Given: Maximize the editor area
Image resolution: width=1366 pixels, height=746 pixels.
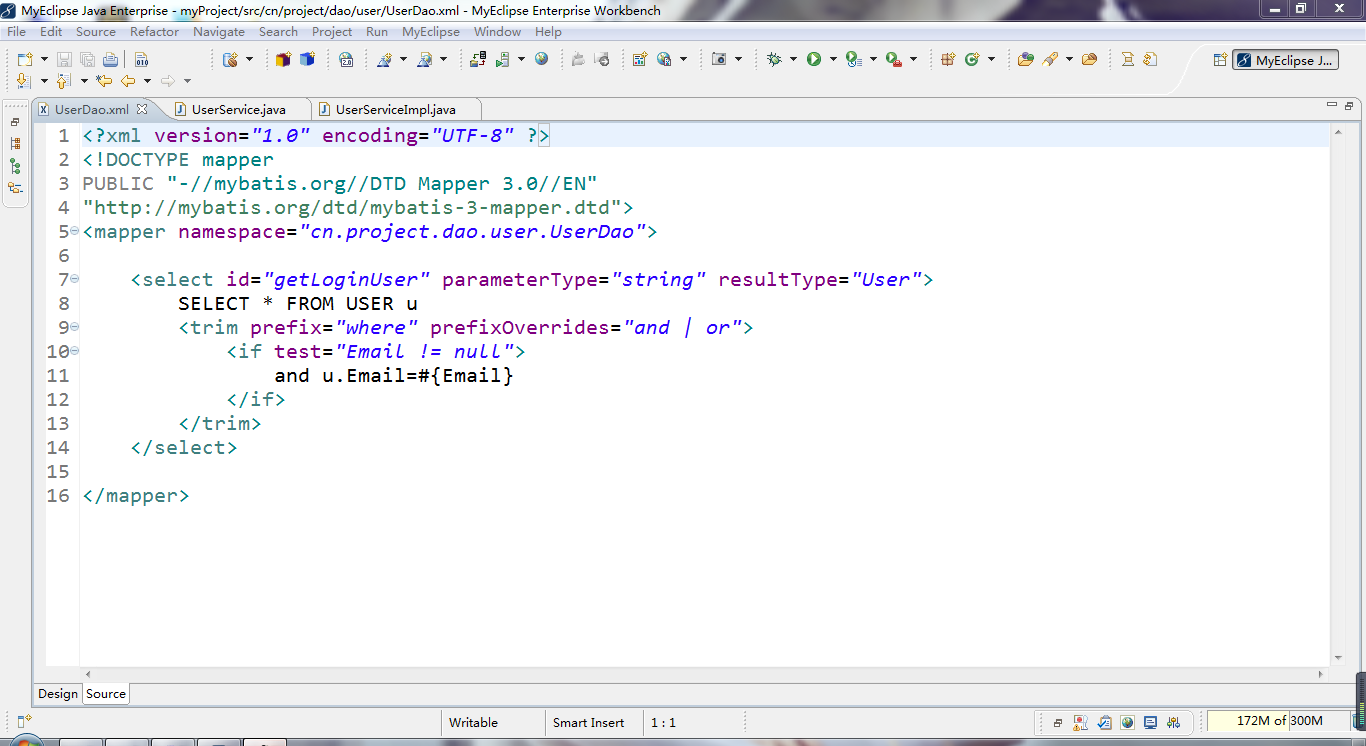Looking at the screenshot, I should point(1348,105).
